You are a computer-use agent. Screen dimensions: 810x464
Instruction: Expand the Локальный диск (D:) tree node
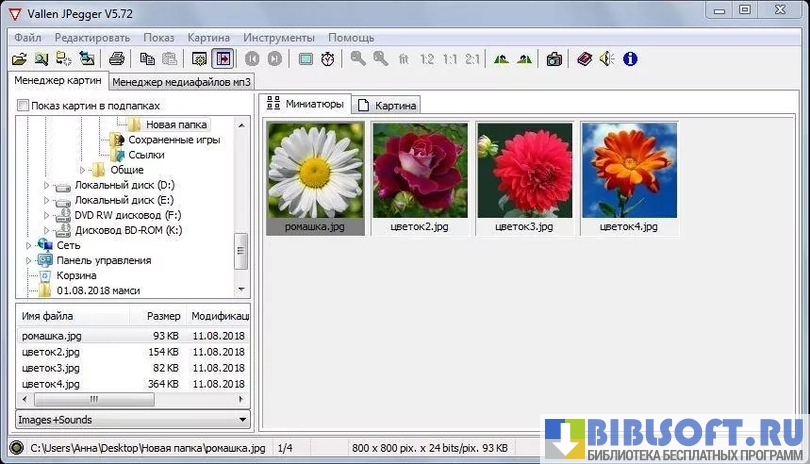46,185
